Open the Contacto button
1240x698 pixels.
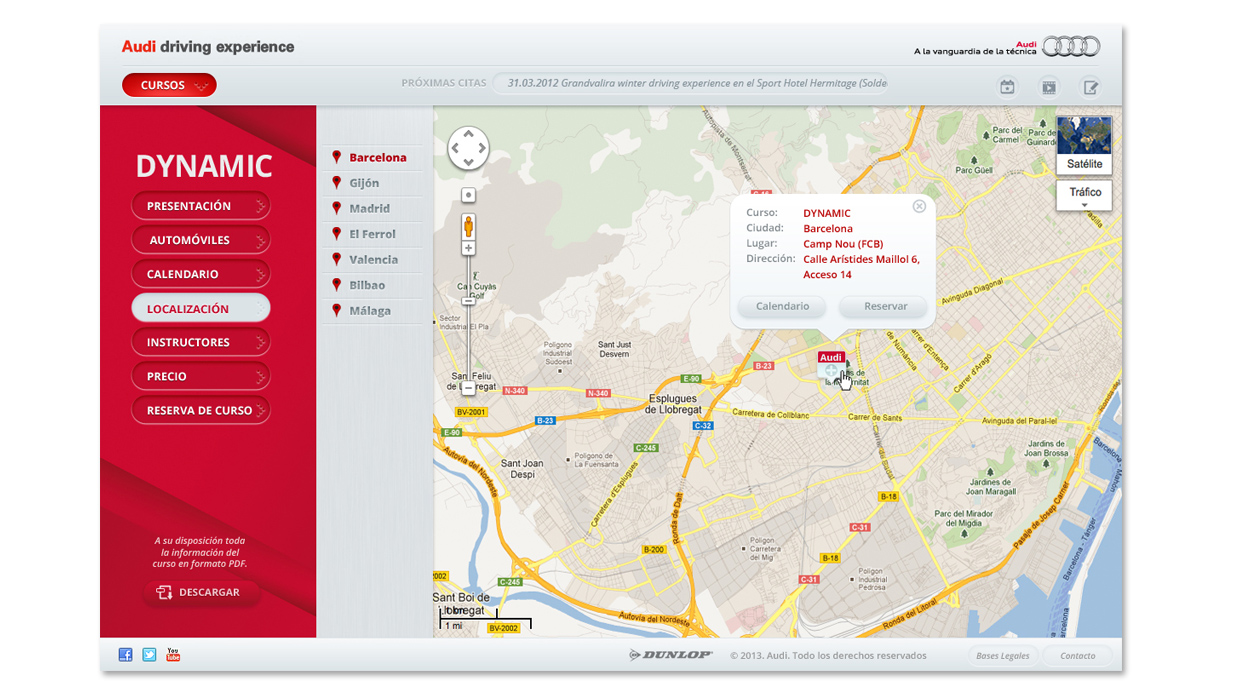tap(1078, 656)
